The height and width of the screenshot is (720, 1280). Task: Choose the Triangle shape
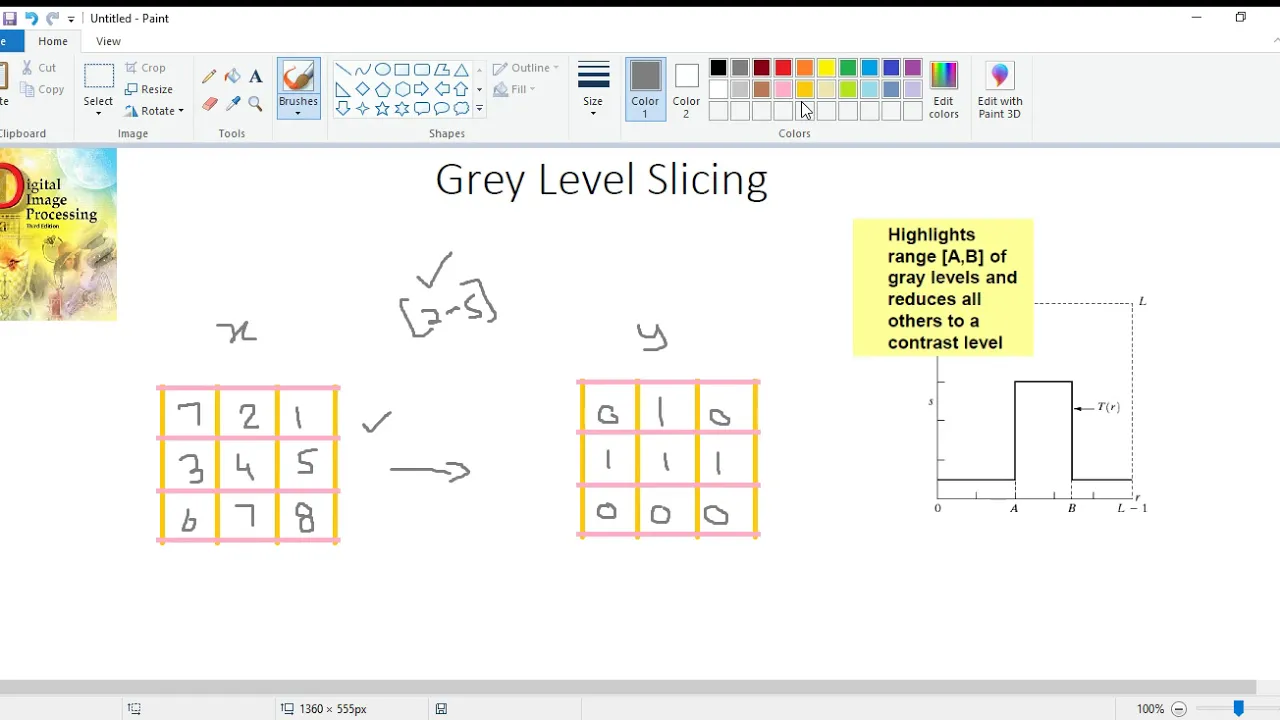(461, 70)
